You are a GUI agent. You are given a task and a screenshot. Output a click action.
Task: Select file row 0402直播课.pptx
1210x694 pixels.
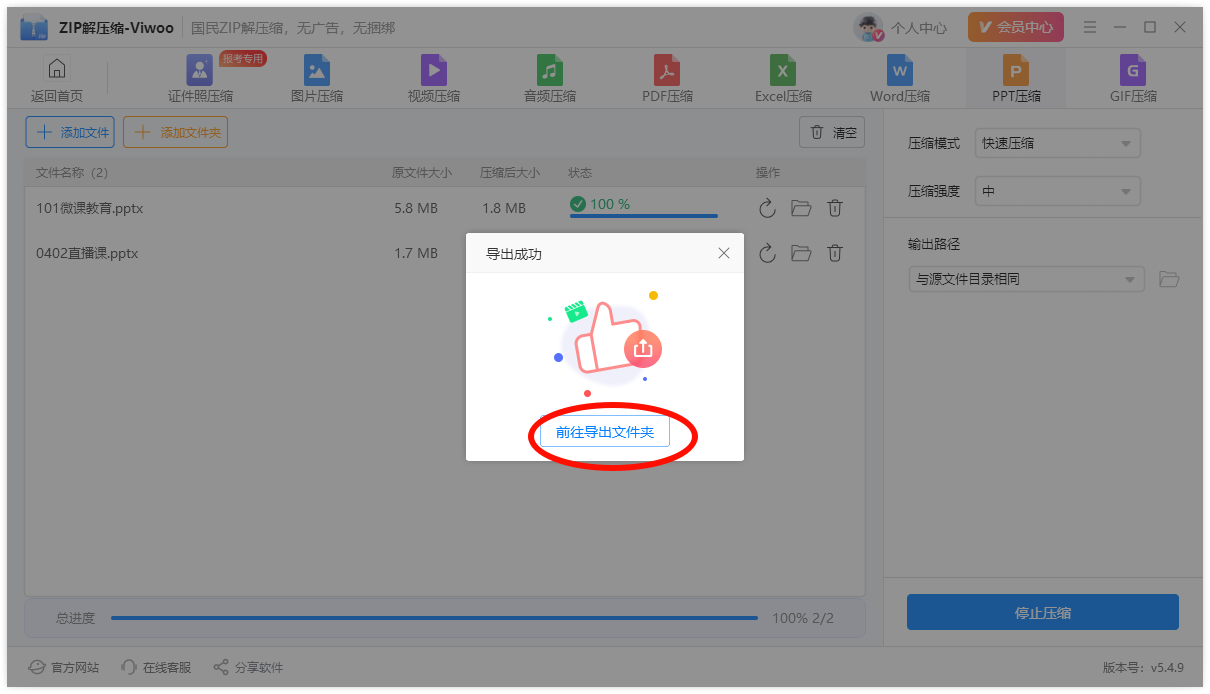(x=444, y=253)
